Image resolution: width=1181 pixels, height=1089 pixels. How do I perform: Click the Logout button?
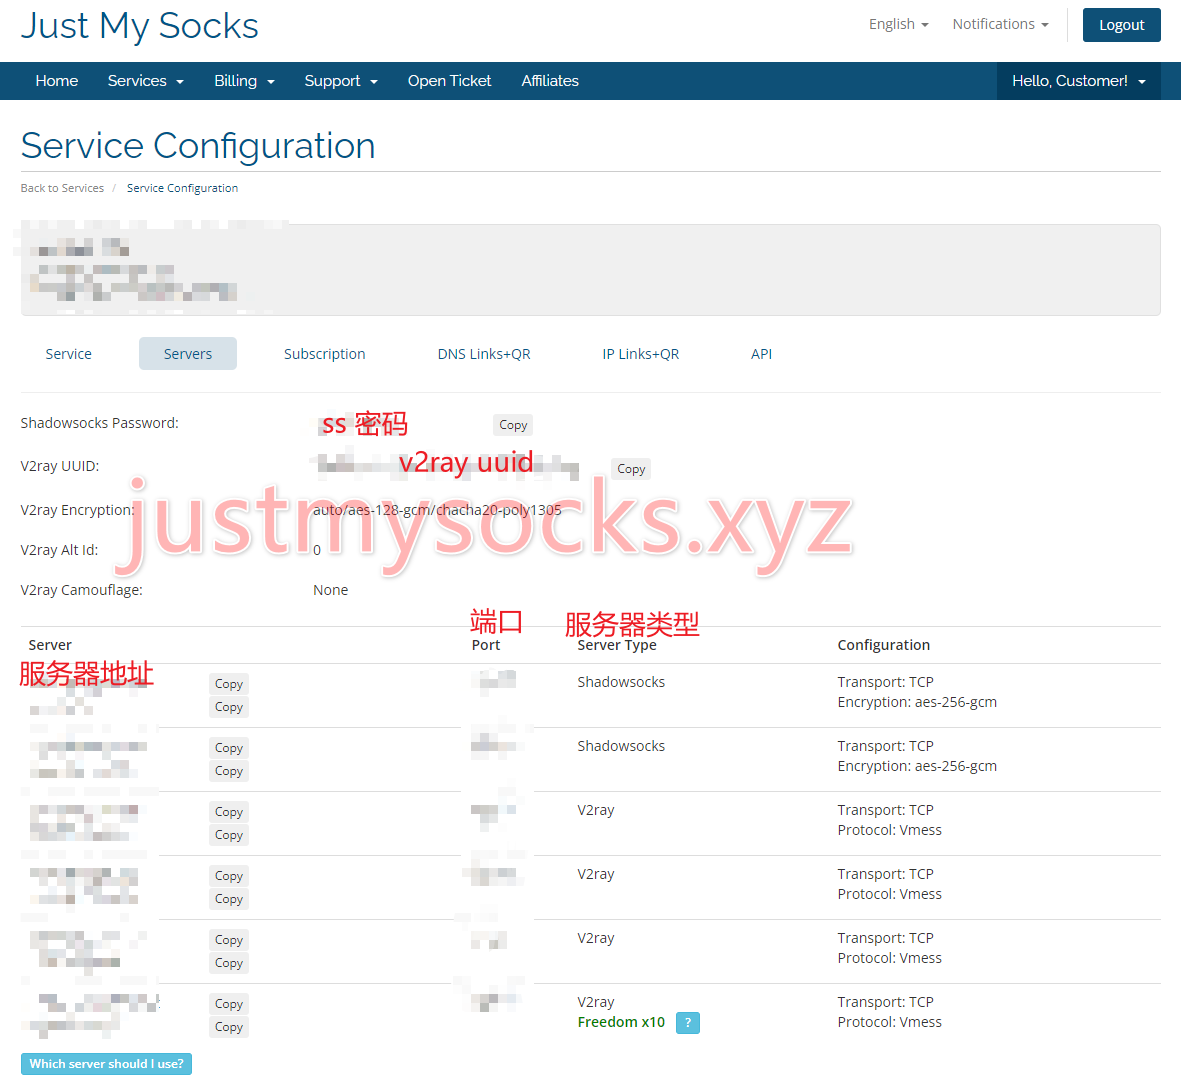coord(1121,25)
